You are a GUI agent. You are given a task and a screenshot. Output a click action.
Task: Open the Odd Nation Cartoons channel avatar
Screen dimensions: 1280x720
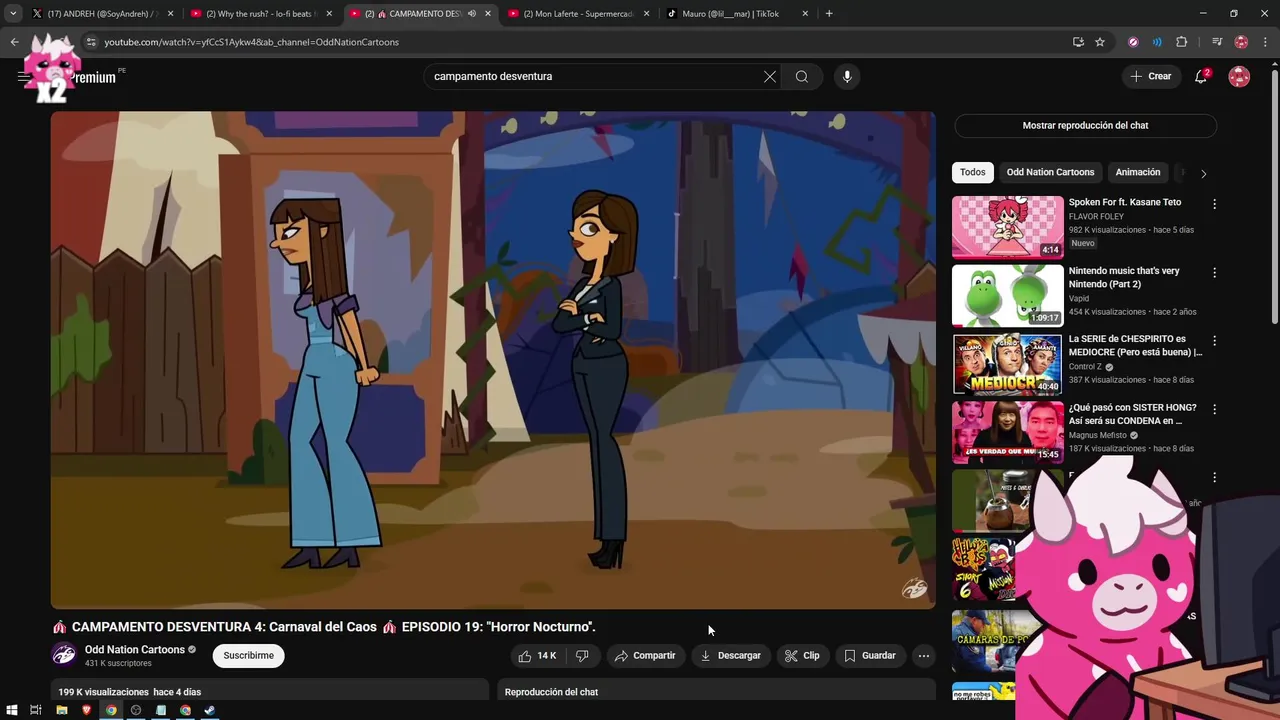click(64, 655)
